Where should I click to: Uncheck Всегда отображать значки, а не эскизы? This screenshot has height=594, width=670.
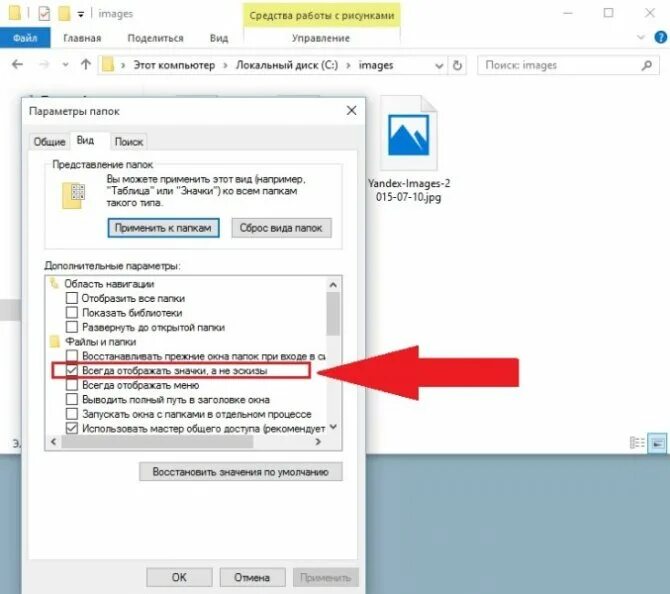[x=72, y=370]
